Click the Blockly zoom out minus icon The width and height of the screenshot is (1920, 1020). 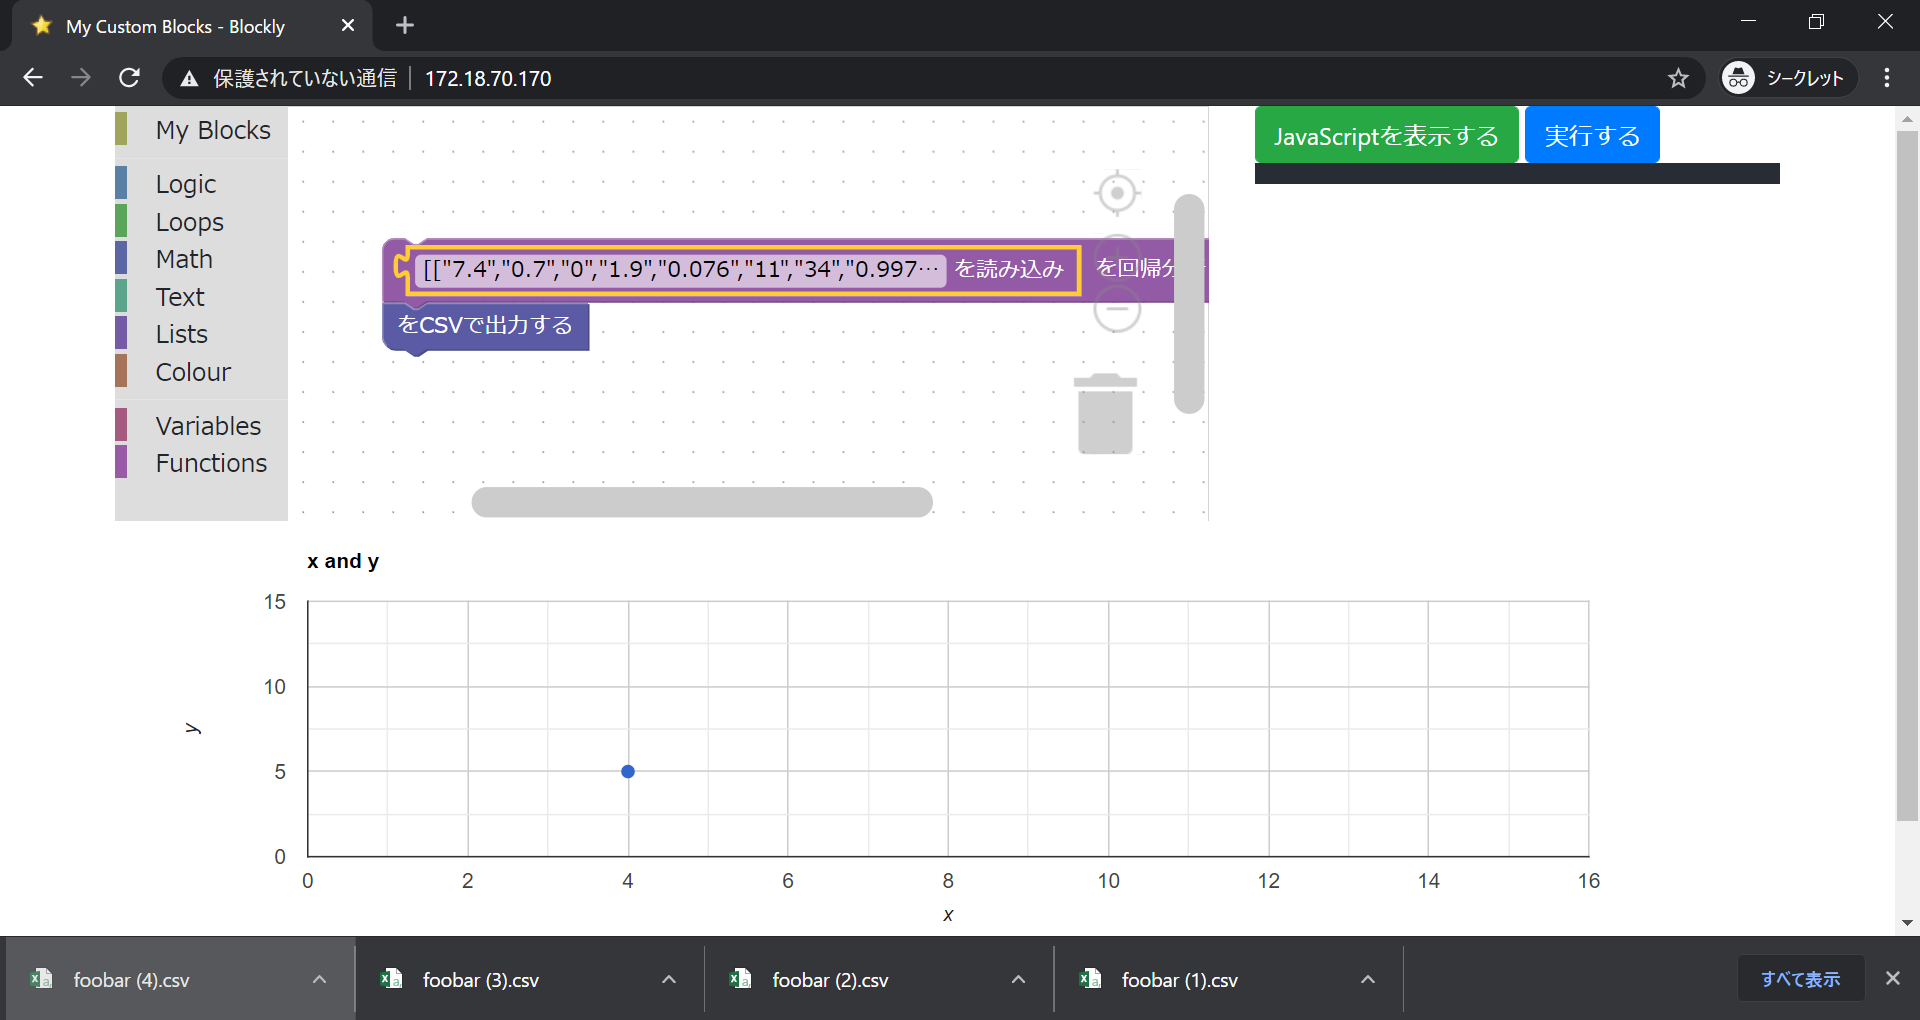coord(1117,309)
